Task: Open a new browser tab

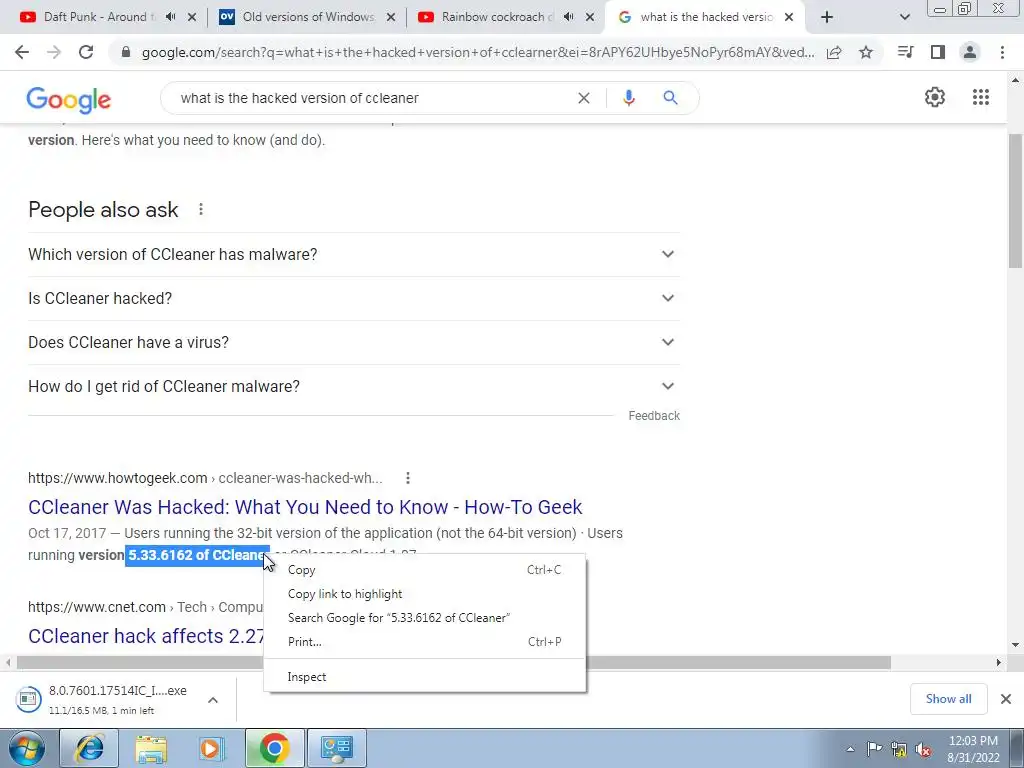Action: 827,18
